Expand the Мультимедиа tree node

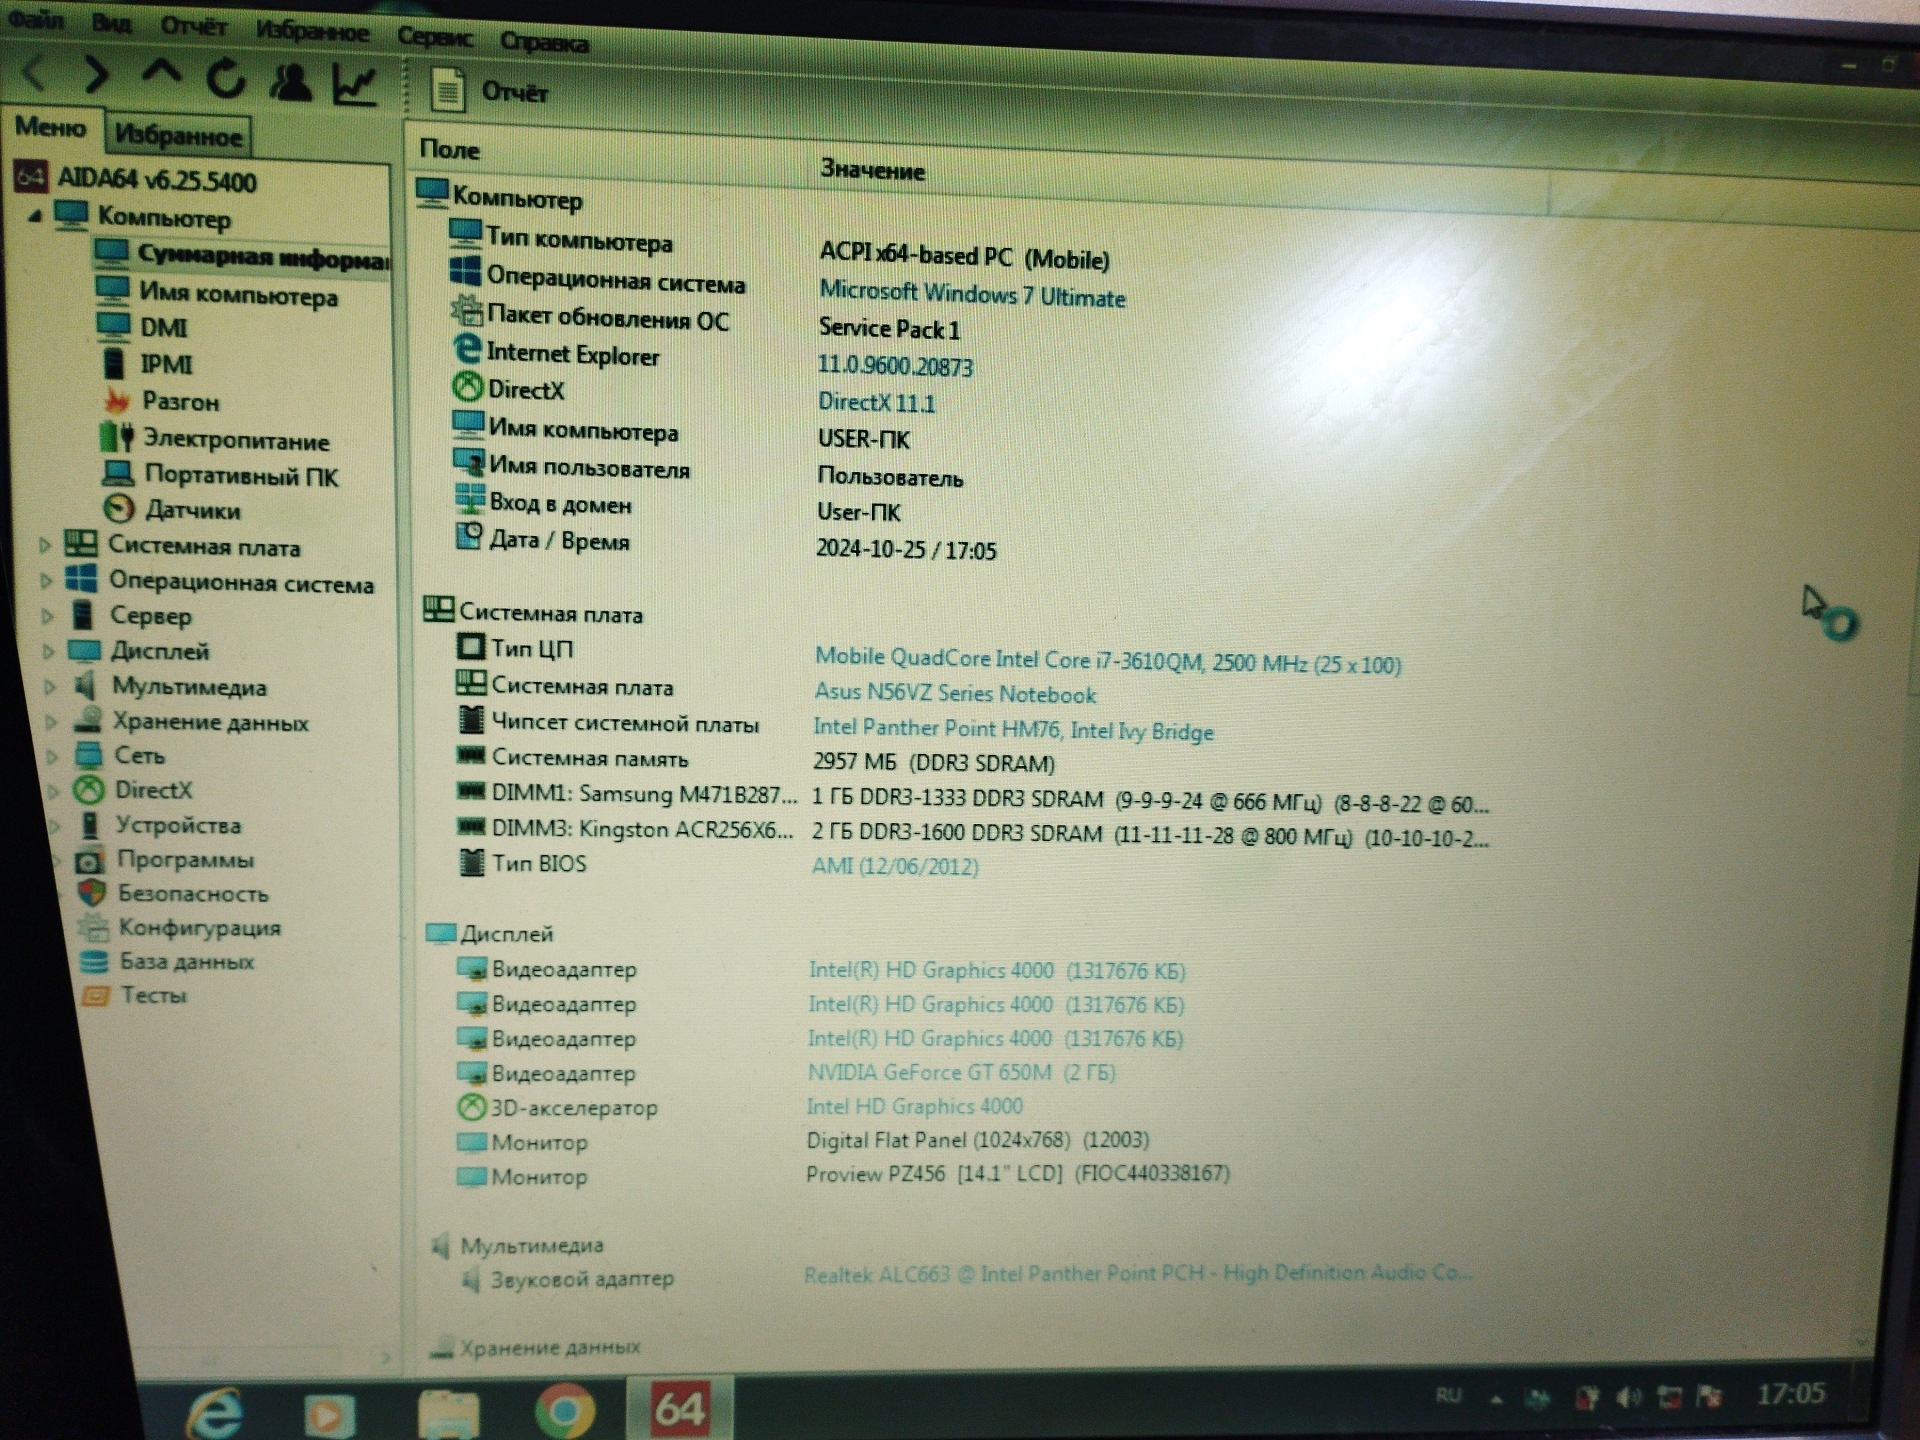pos(50,687)
